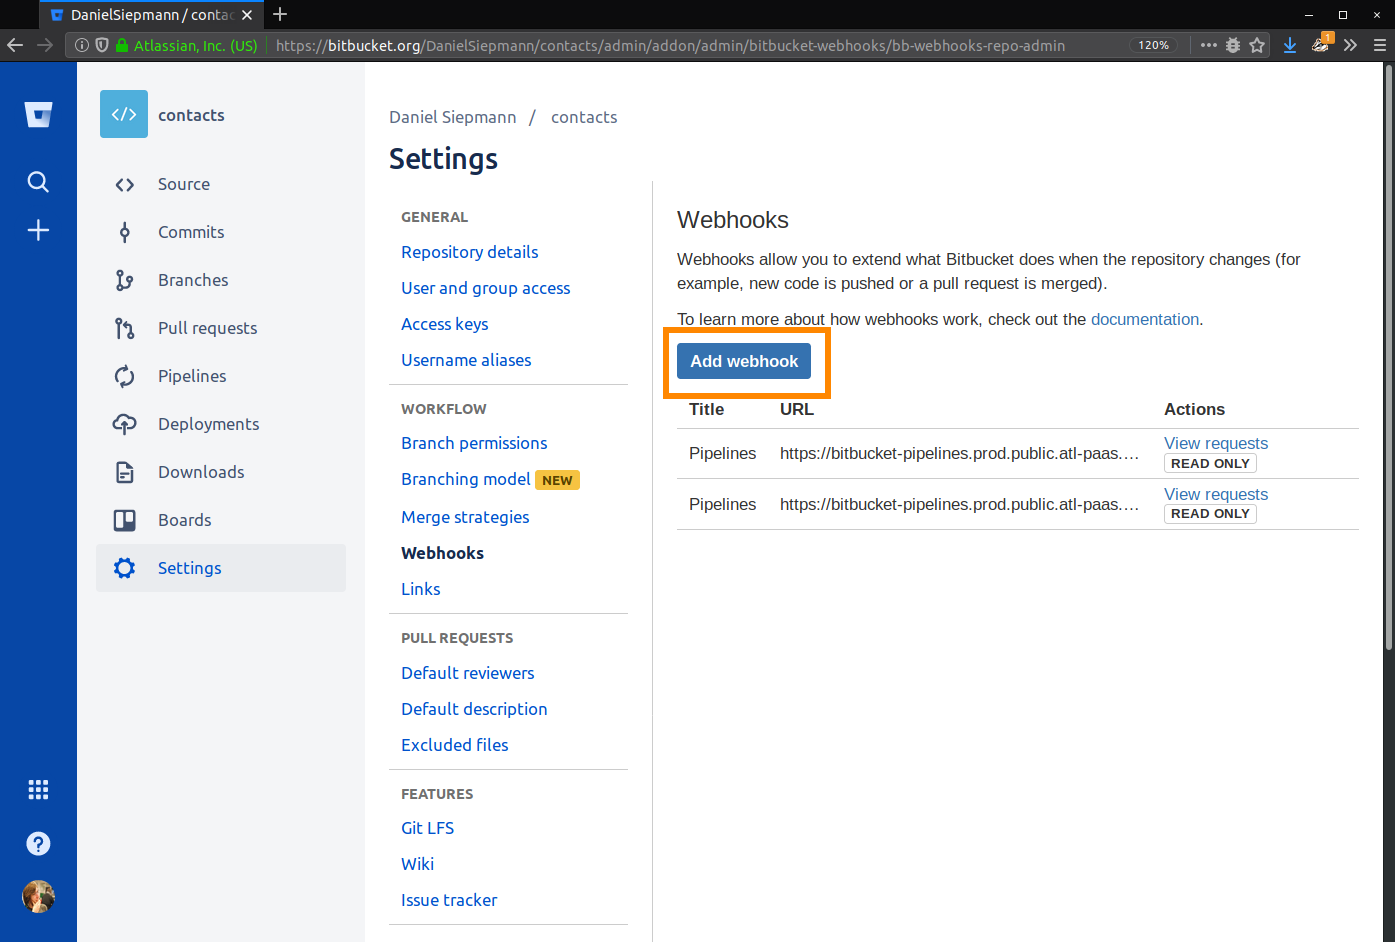Click the URL address field

coord(670,45)
